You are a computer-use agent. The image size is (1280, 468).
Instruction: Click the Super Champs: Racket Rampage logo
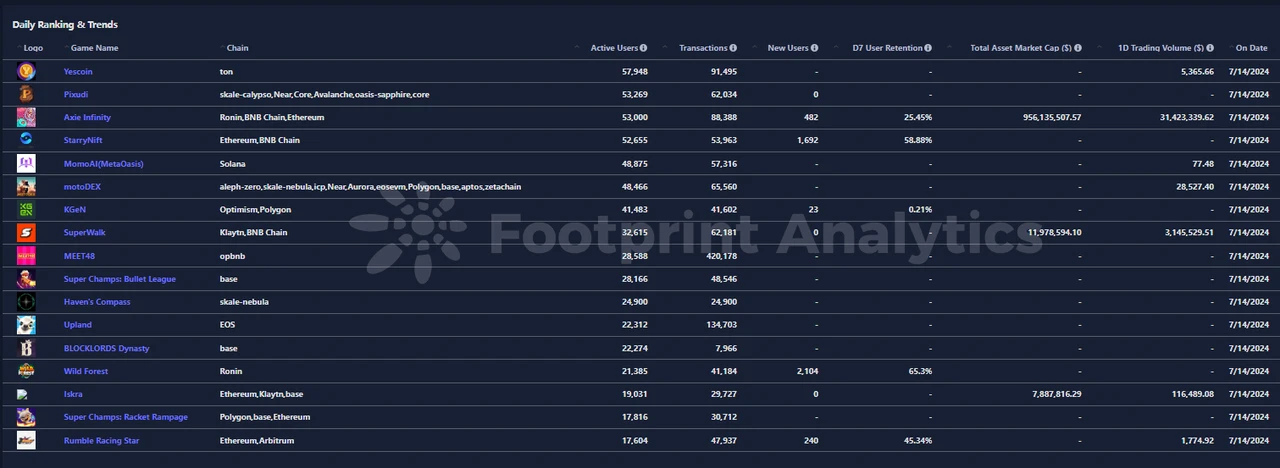[27, 416]
